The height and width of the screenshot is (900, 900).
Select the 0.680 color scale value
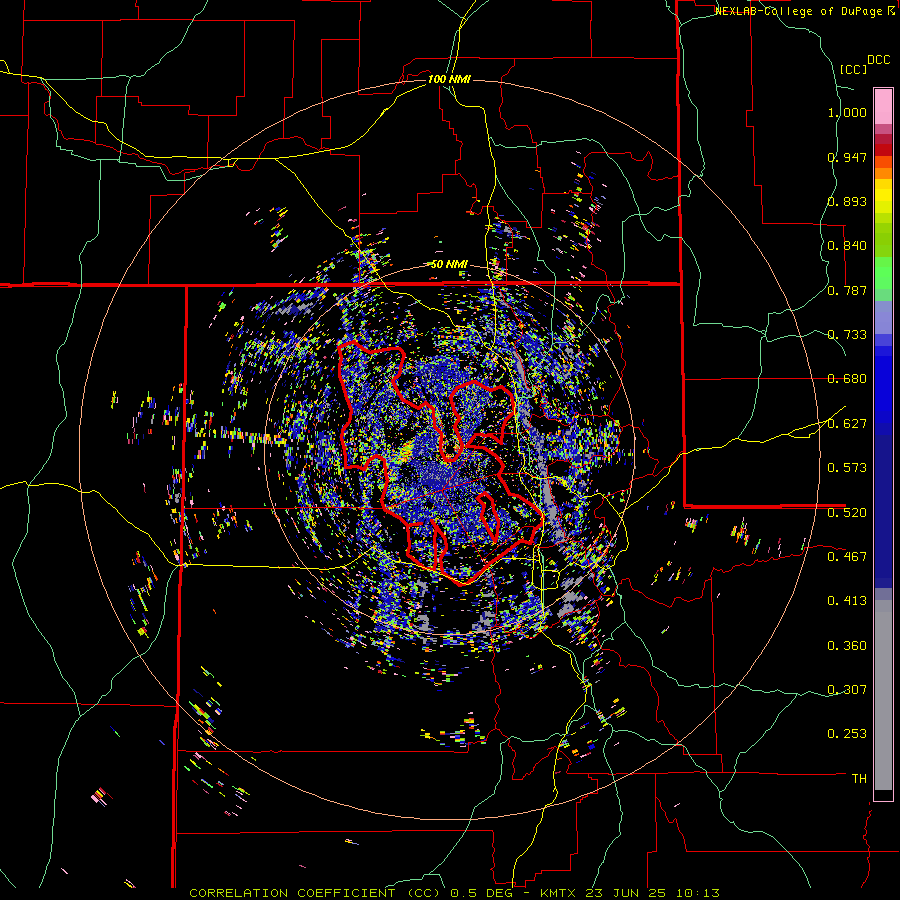coord(847,379)
